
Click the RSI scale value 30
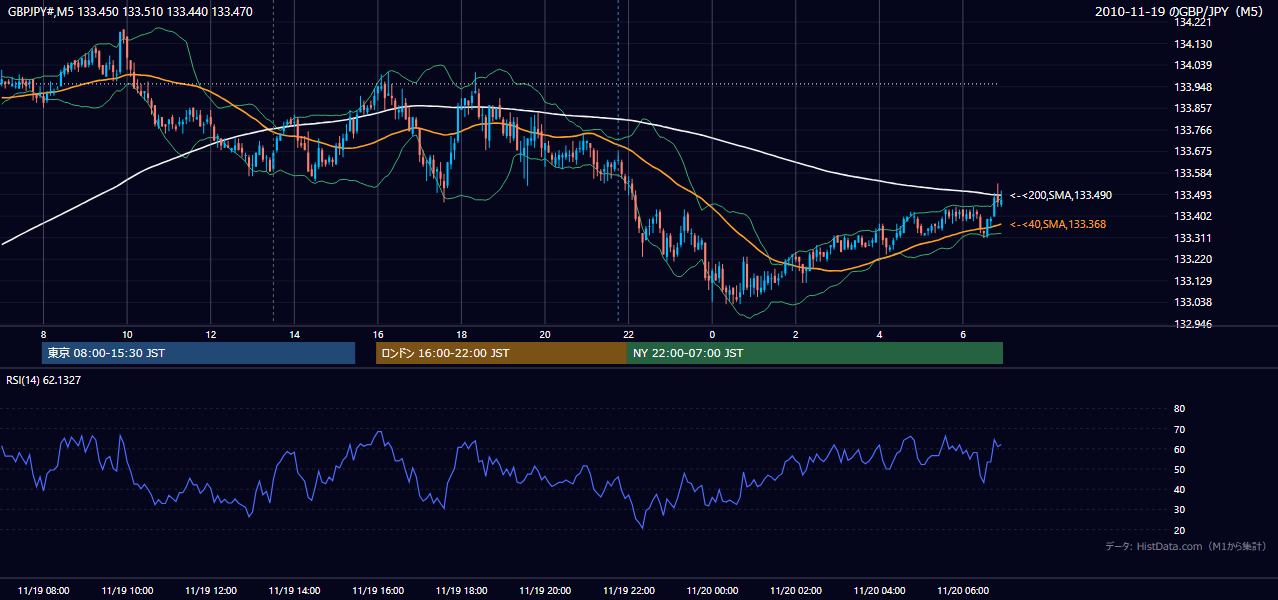coord(1179,510)
